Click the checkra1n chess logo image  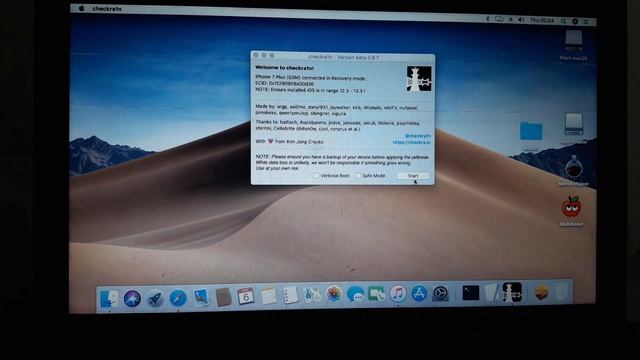pos(419,79)
